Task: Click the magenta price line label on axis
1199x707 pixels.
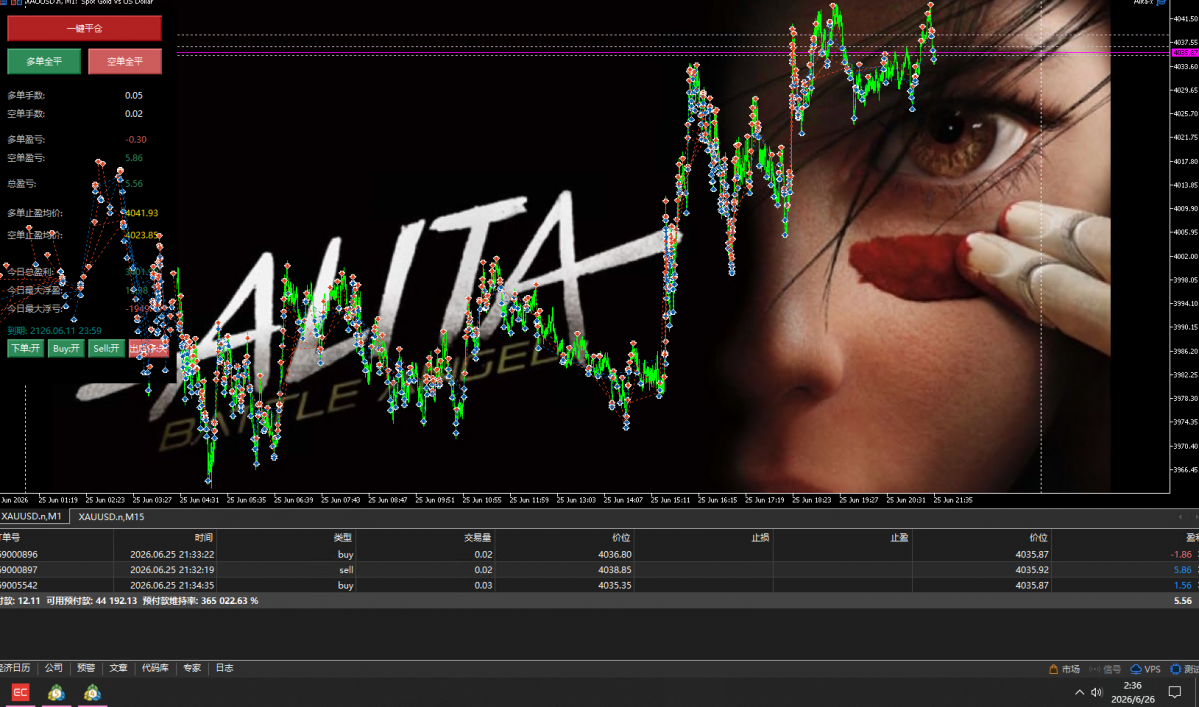Action: point(1184,53)
